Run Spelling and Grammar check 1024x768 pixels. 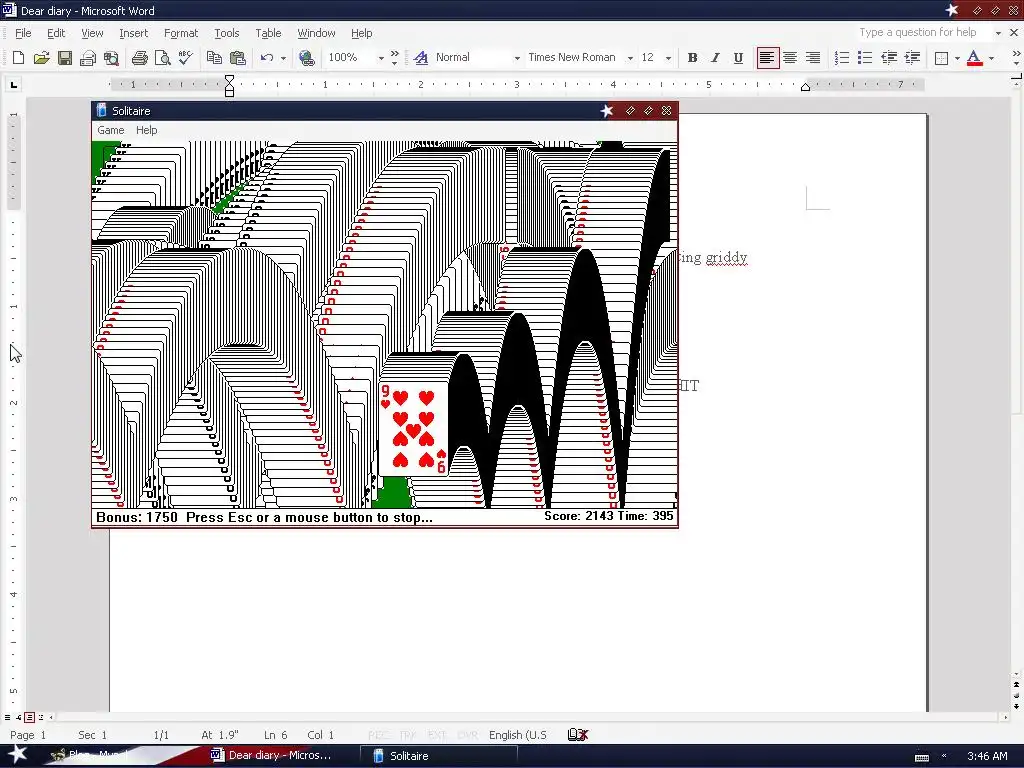(185, 57)
